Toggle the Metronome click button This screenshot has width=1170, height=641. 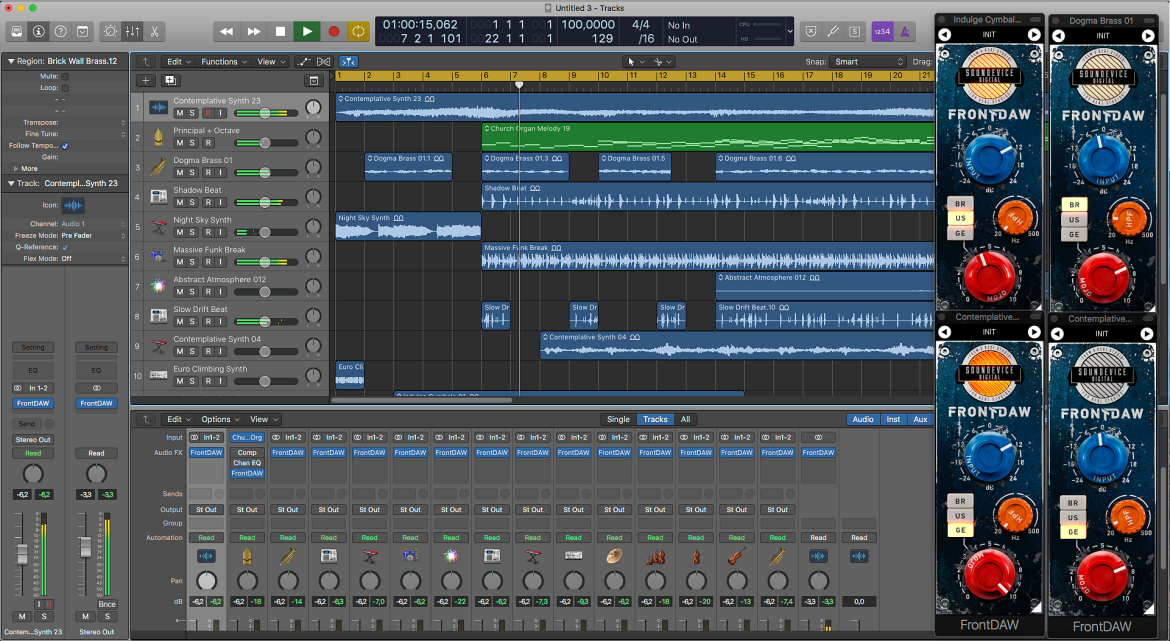(904, 31)
